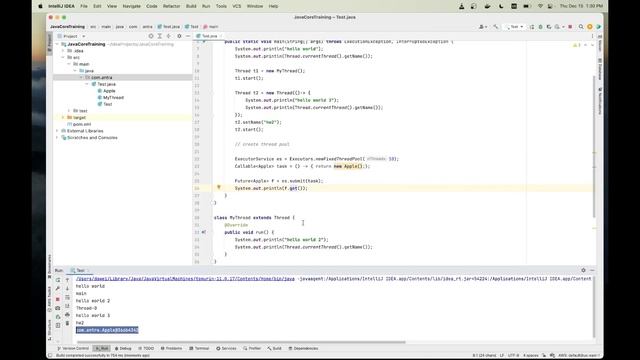Toggle soft-wrap in the Run console

[x=67, y=298]
